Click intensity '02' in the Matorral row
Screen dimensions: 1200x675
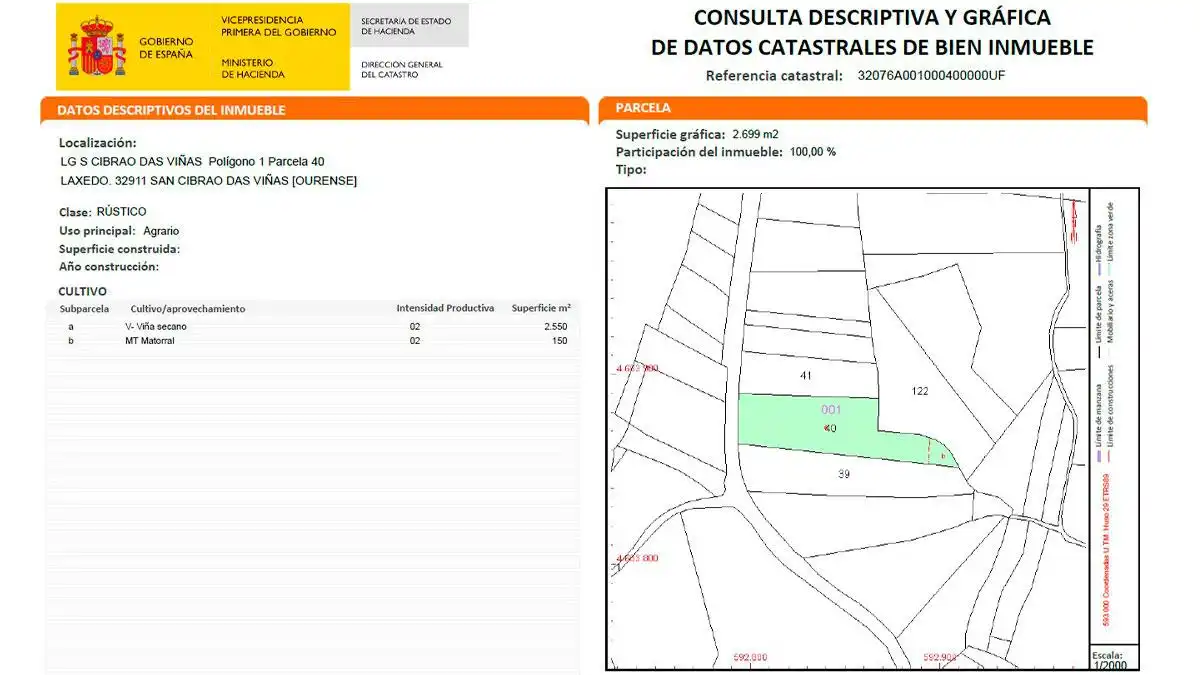tap(415, 341)
